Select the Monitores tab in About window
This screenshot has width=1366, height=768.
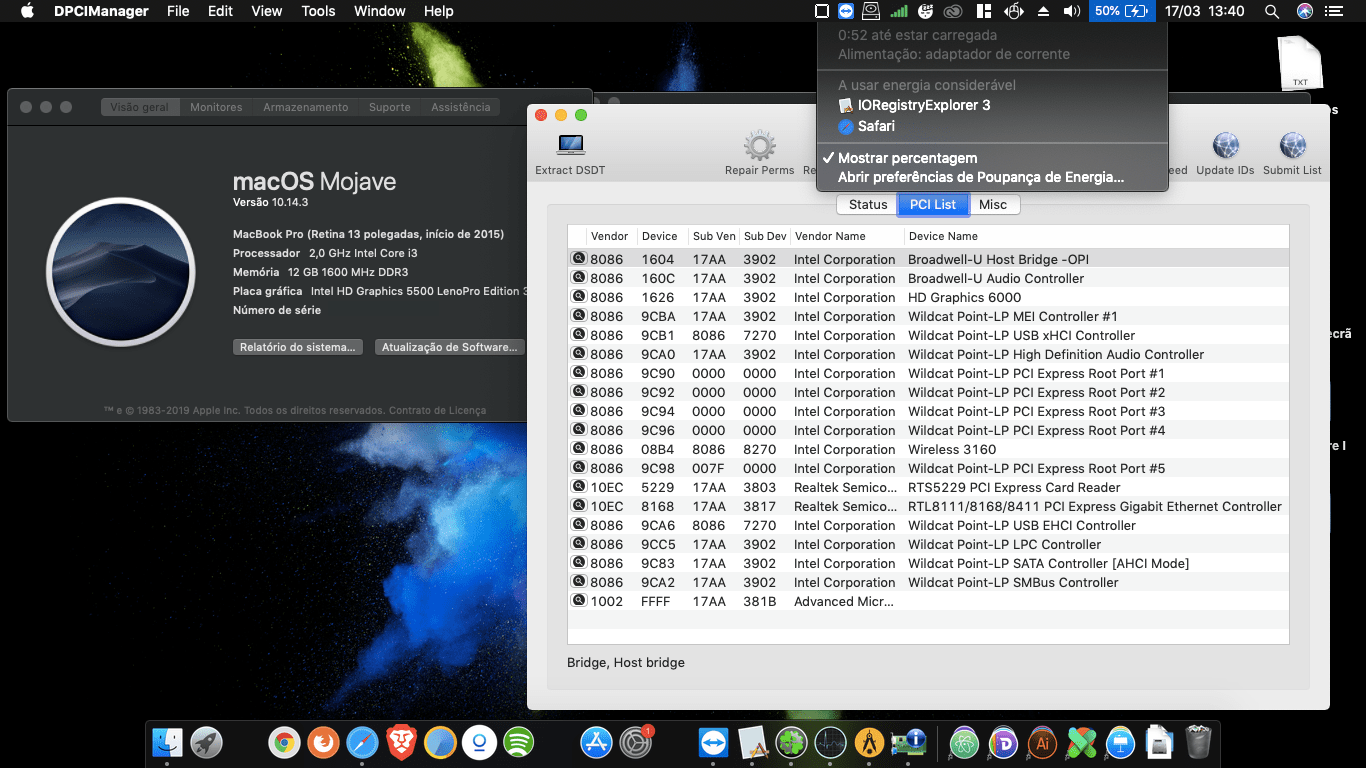pos(215,106)
